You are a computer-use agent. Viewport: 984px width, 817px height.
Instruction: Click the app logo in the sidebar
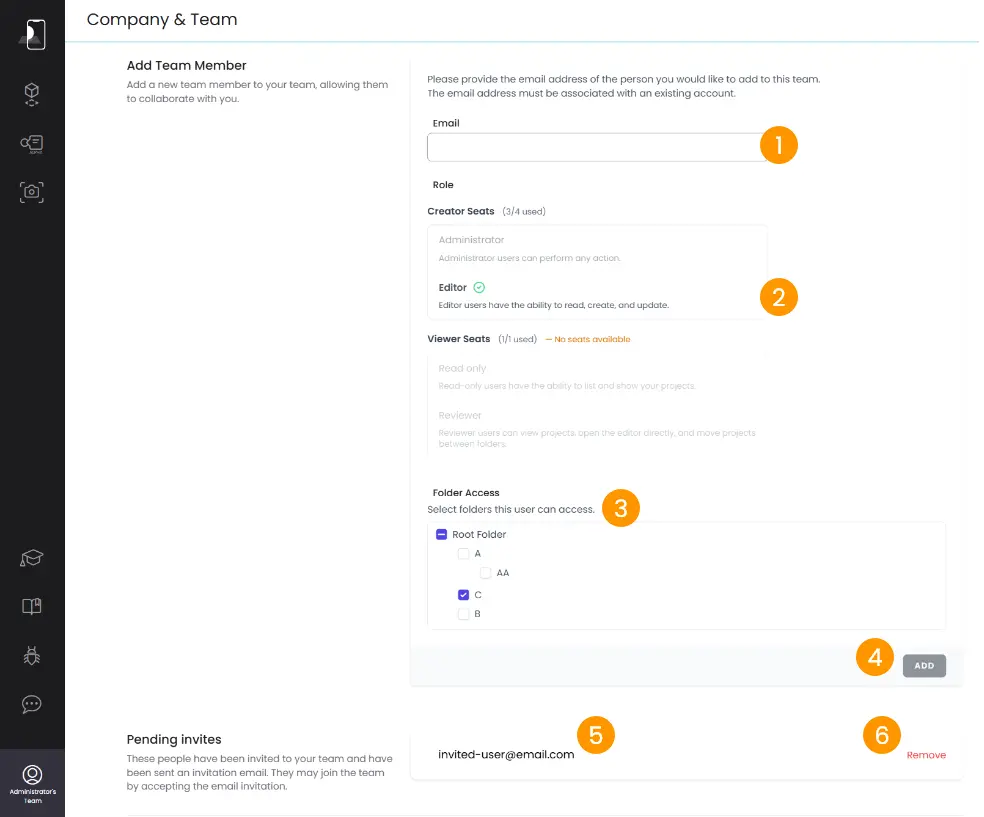coord(32,35)
